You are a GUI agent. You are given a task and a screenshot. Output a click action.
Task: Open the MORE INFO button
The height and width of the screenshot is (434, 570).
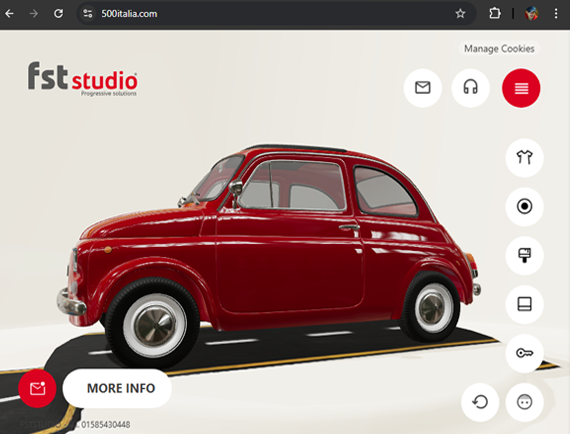tap(117, 388)
